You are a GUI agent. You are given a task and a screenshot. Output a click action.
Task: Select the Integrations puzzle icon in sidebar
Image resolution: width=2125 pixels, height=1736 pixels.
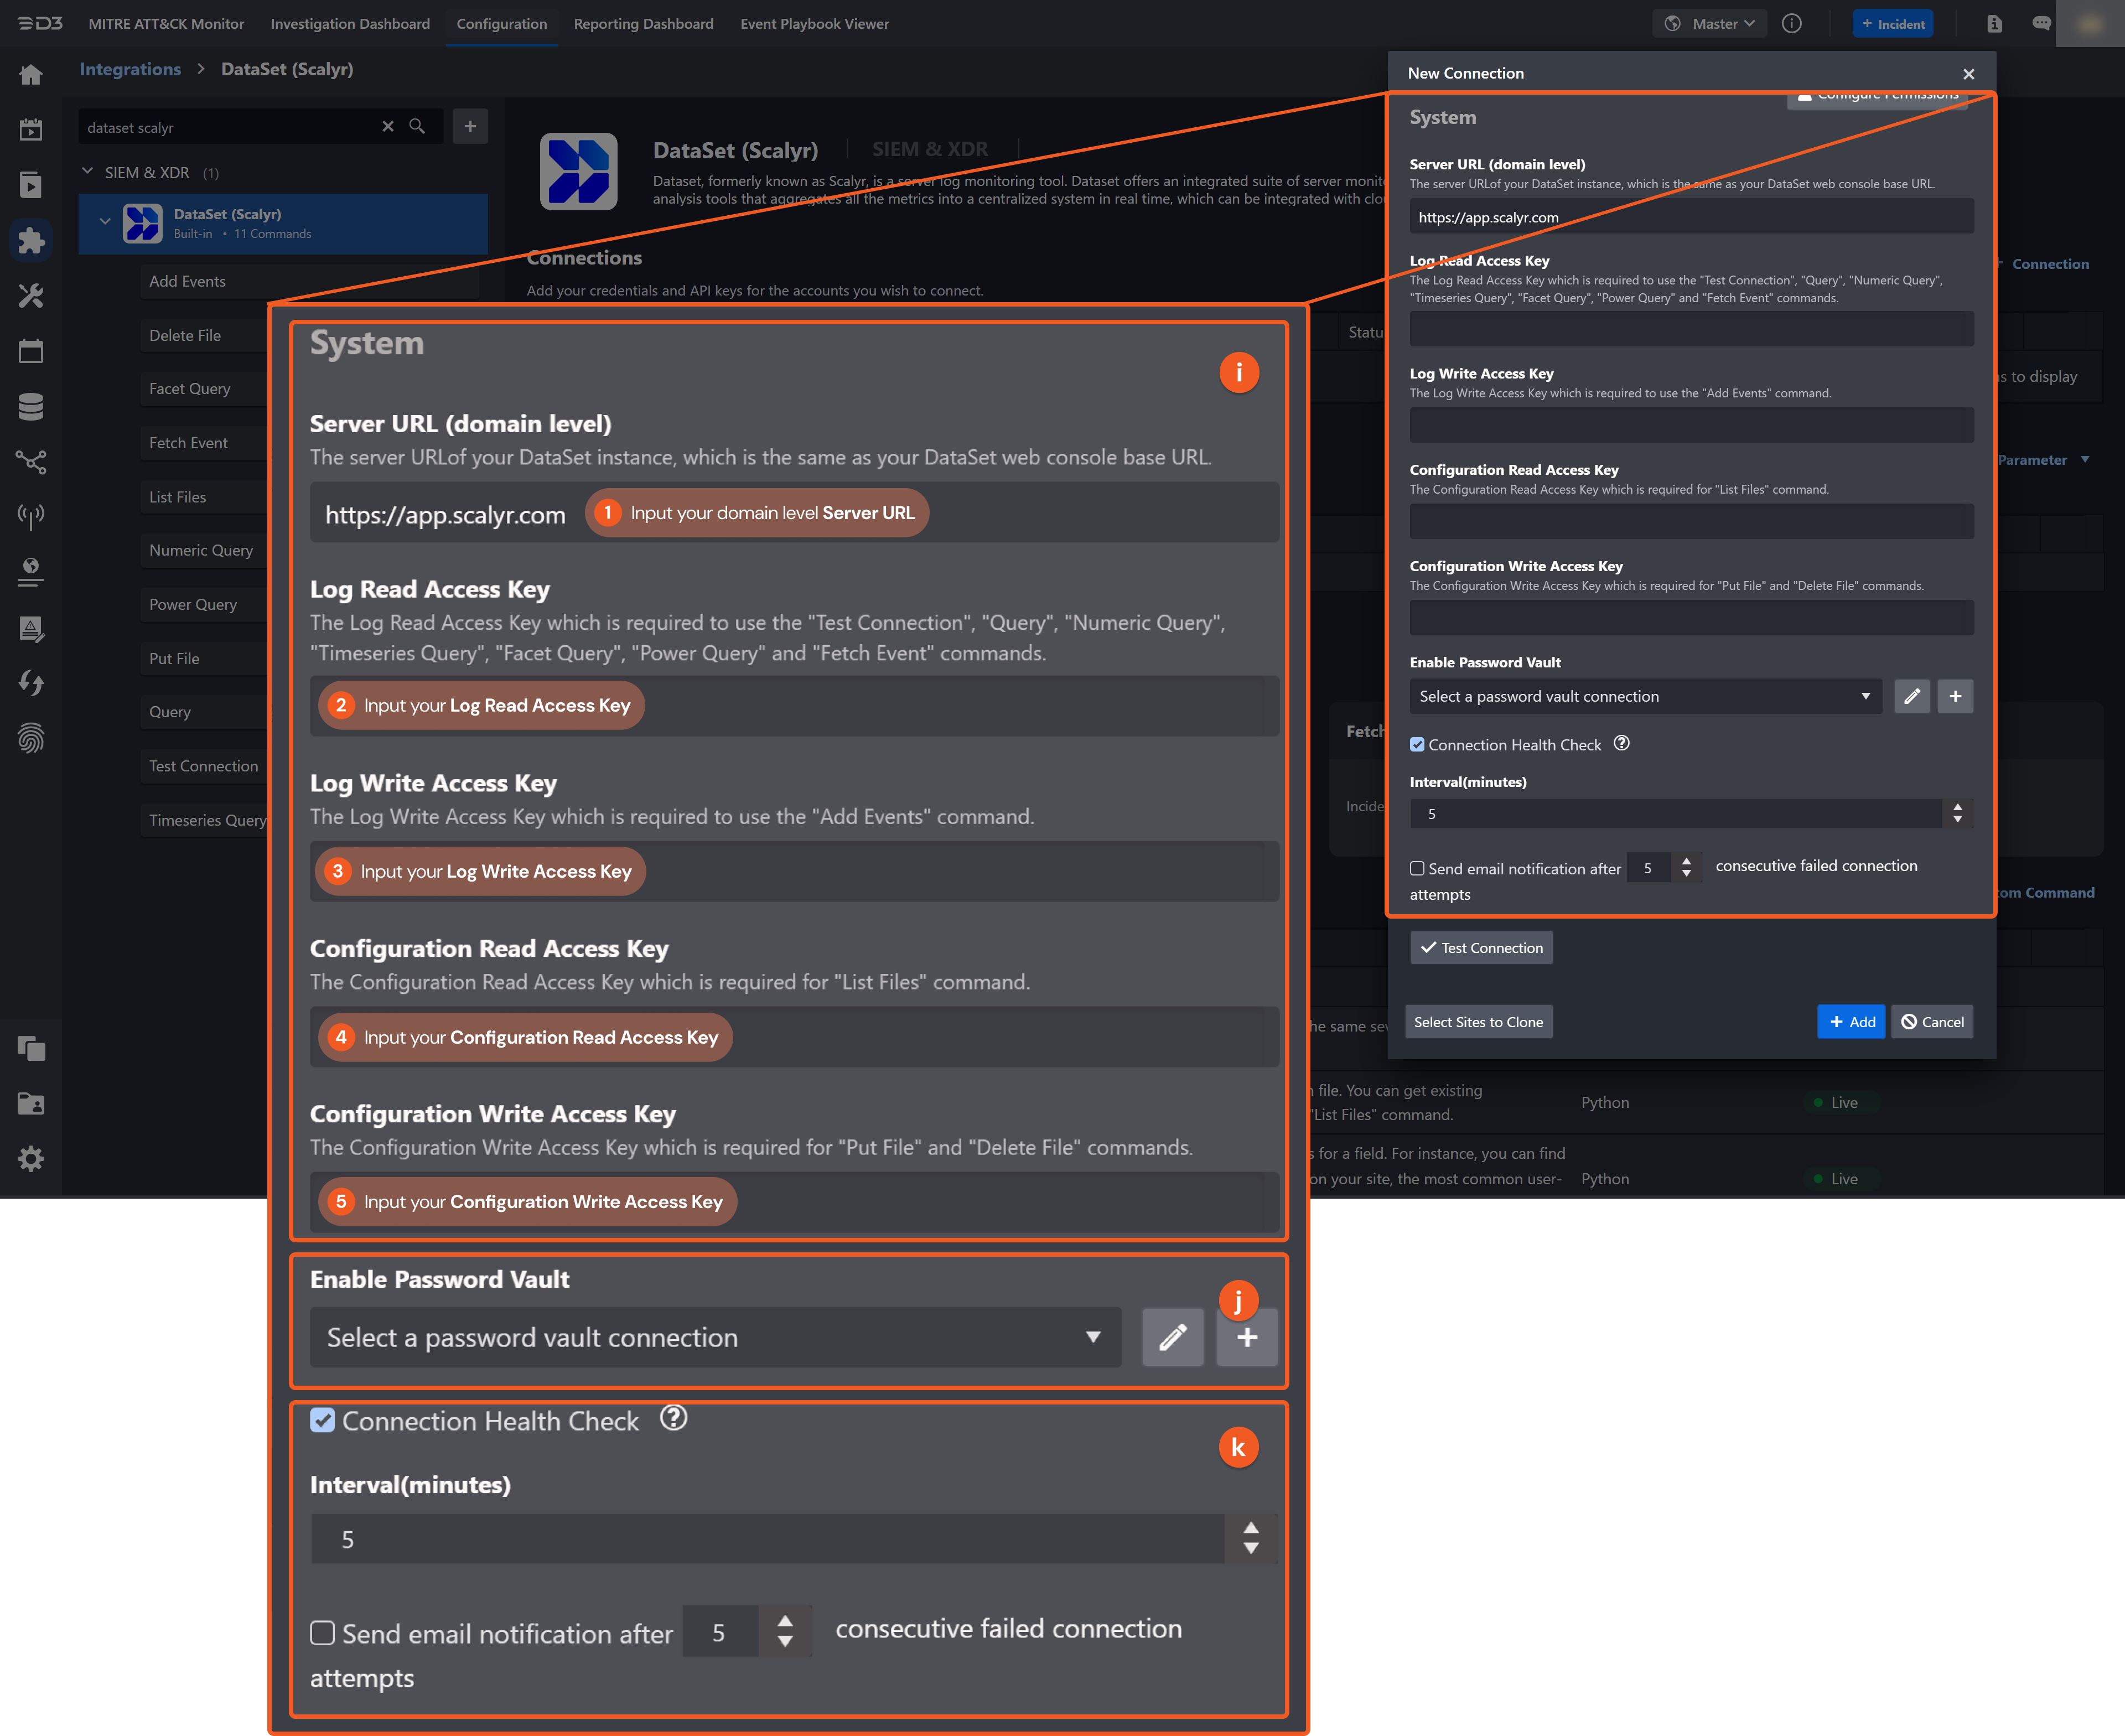click(31, 240)
